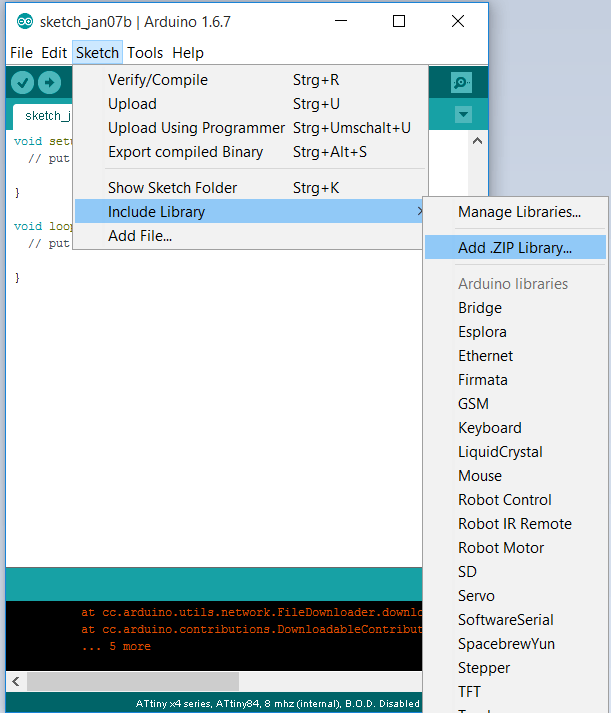Viewport: 611px width, 713px height.
Task: Select Add .ZIP Library...
Action: pyautogui.click(x=515, y=247)
